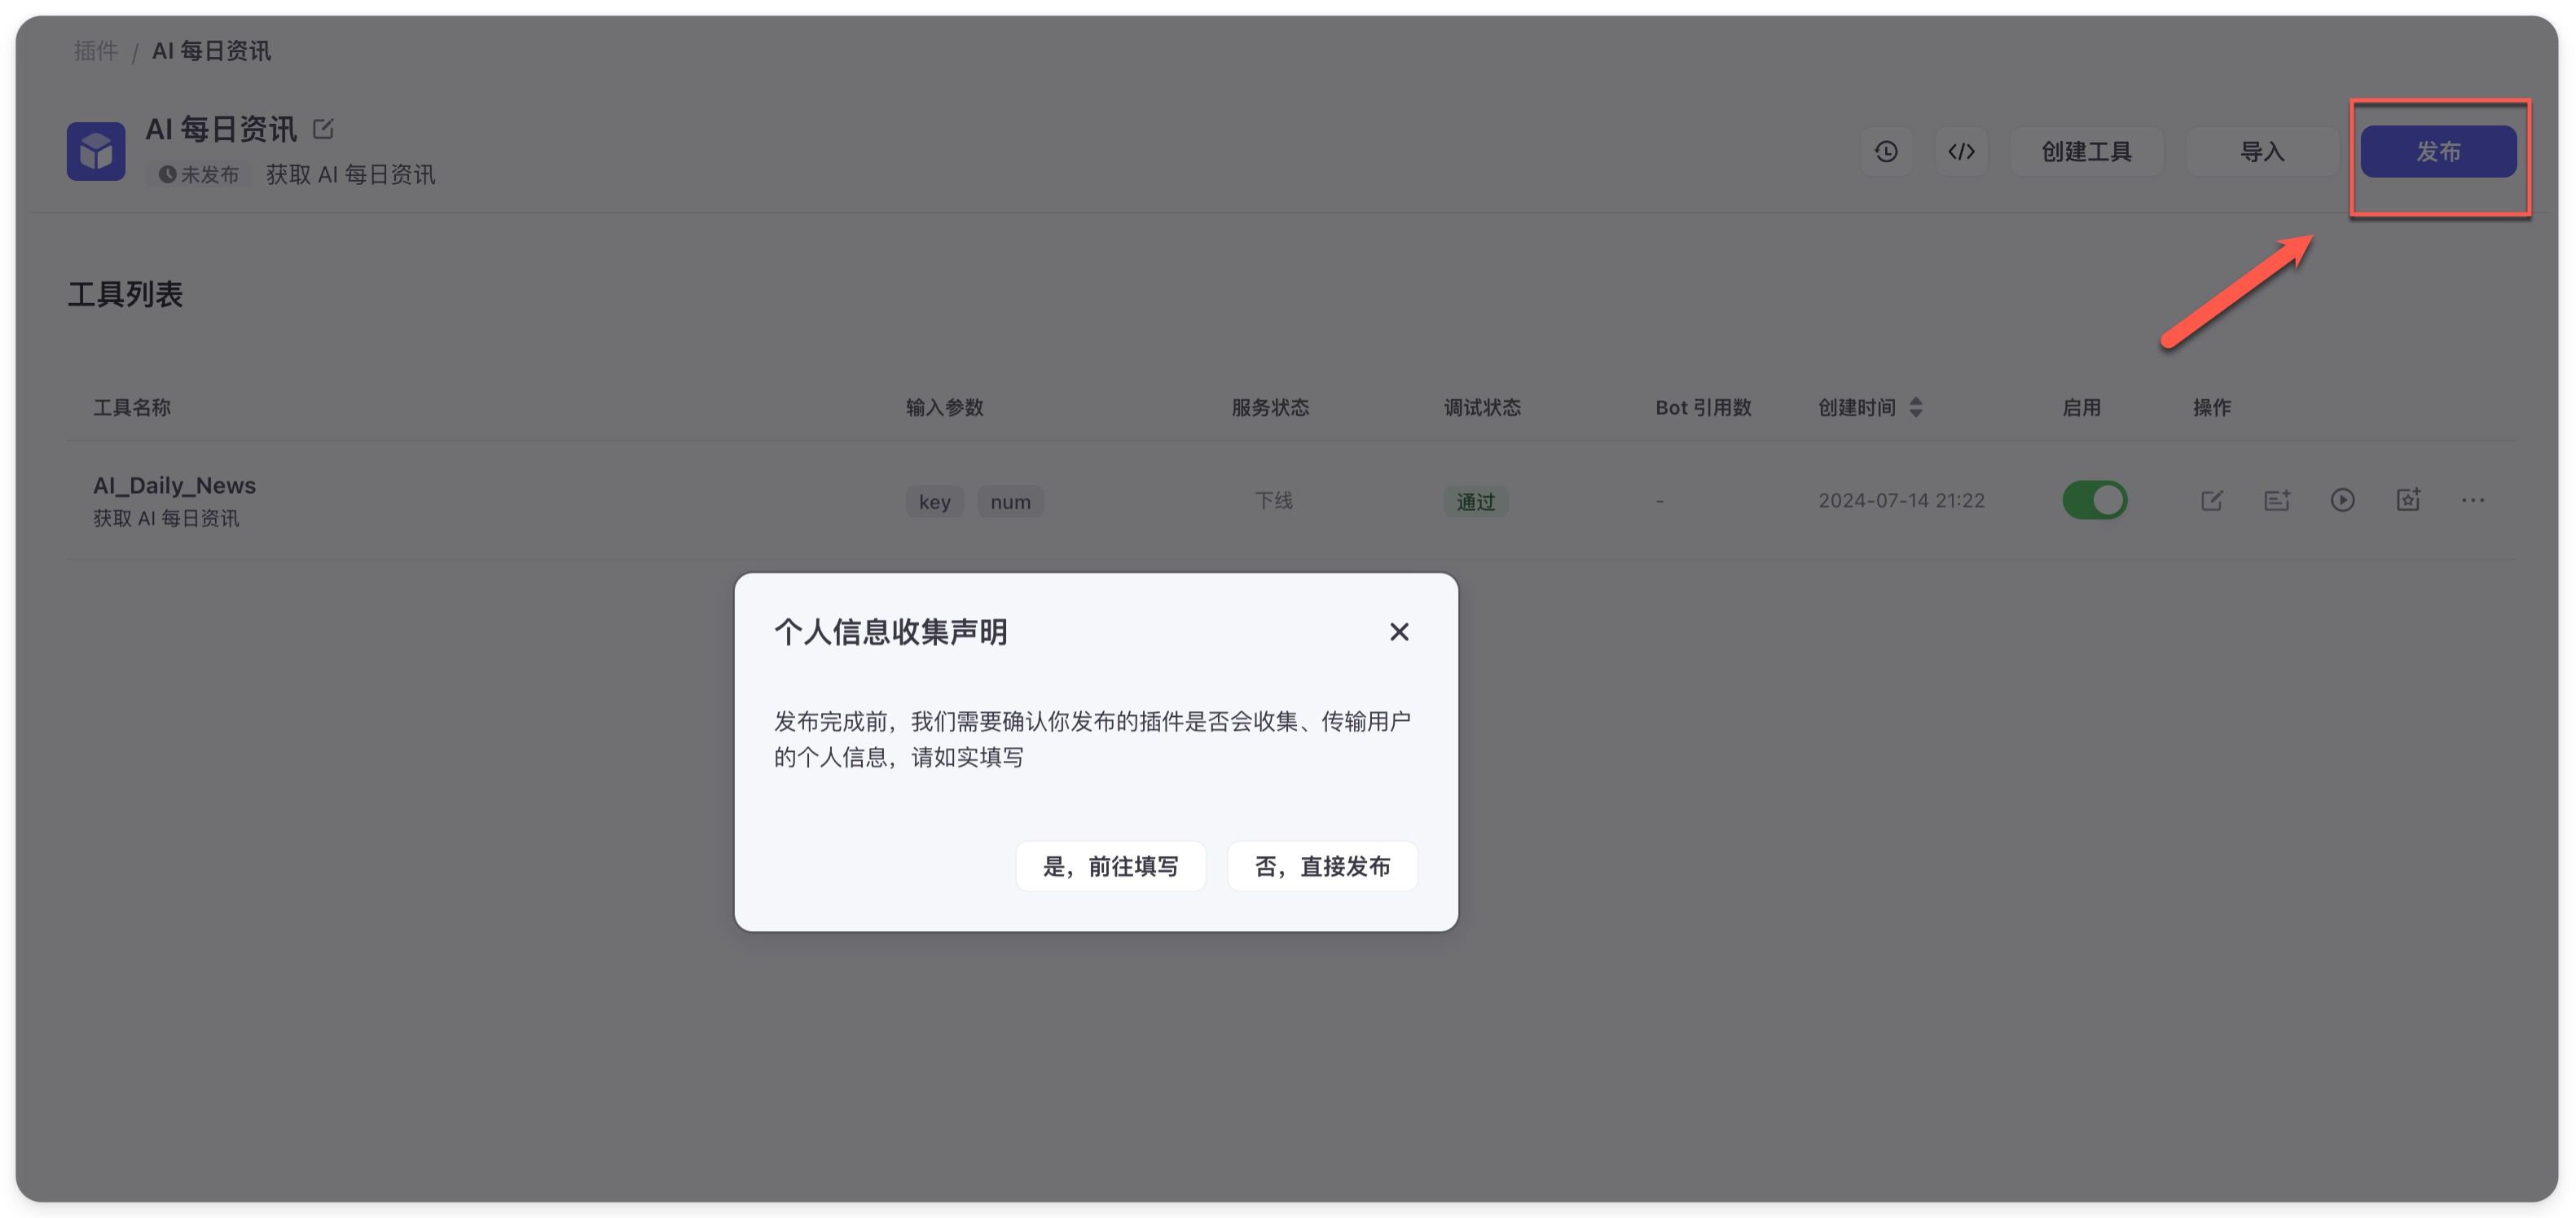Click the debug run play icon
This screenshot has height=1218, width=2576.
pos(2342,500)
